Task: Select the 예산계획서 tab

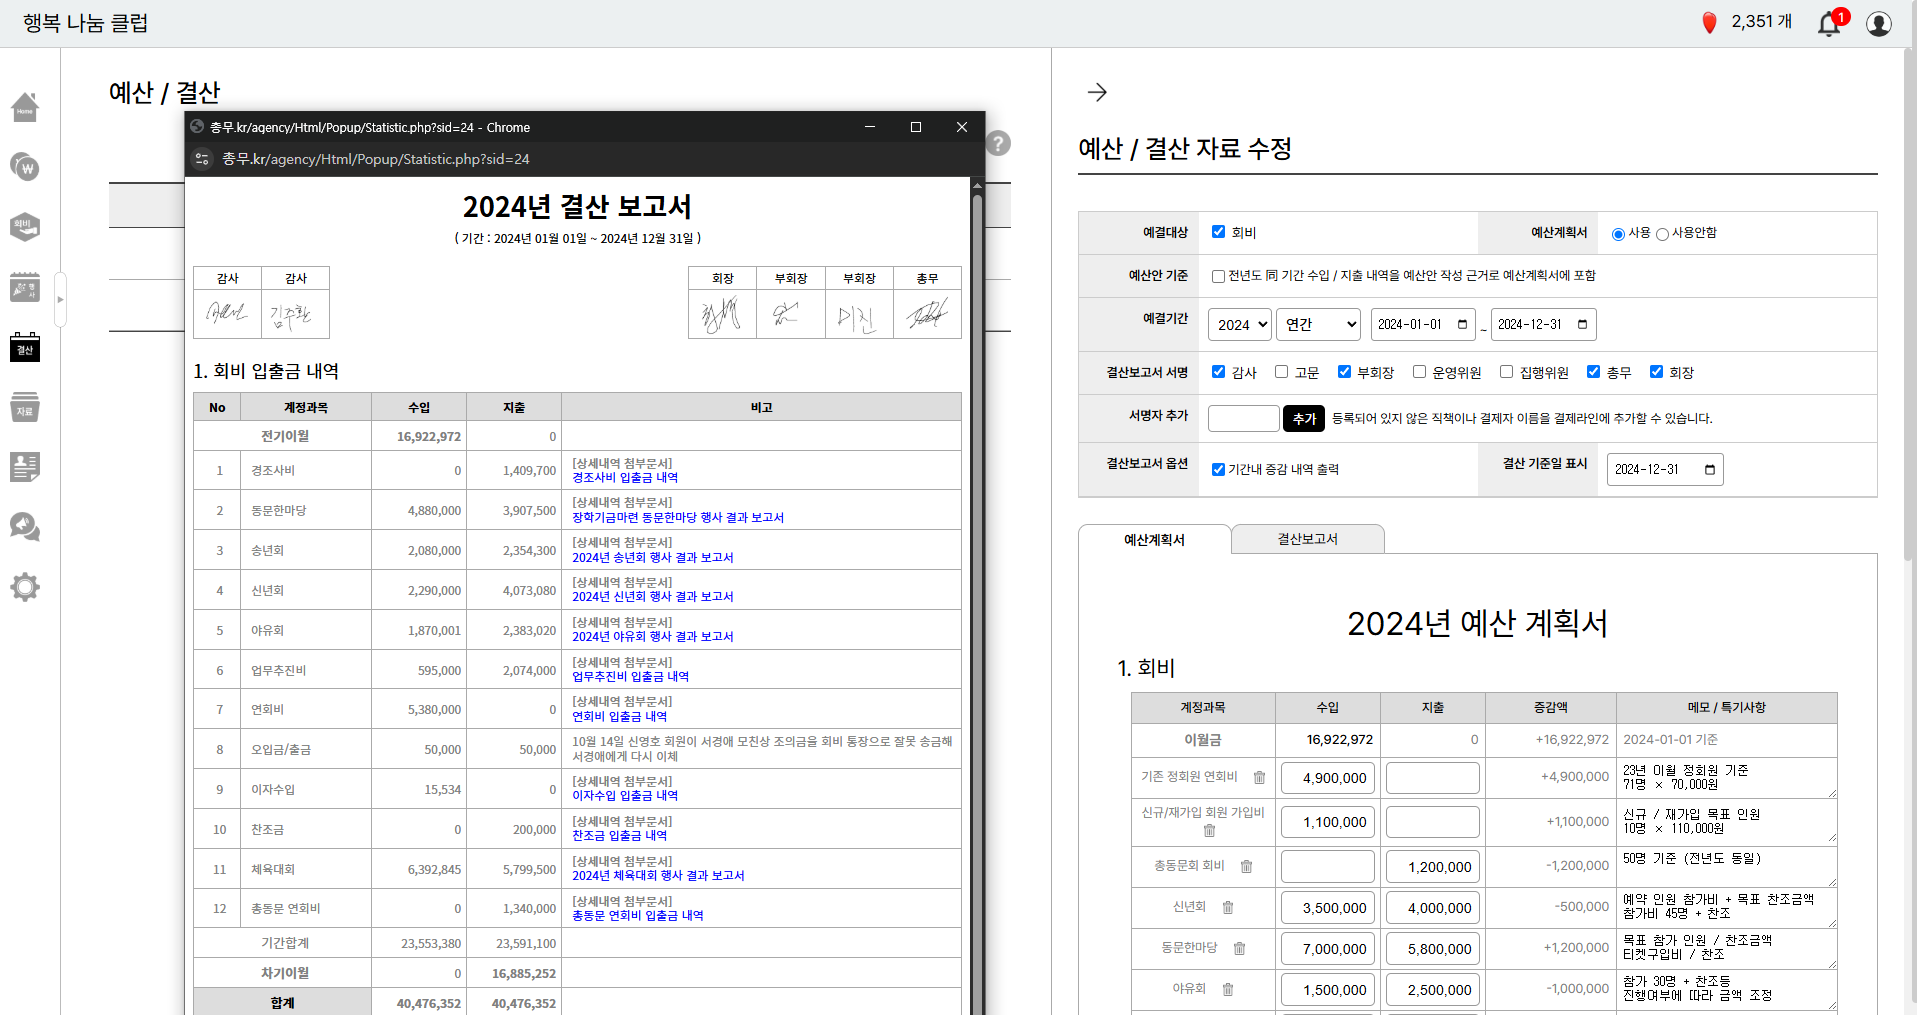Action: (1154, 539)
